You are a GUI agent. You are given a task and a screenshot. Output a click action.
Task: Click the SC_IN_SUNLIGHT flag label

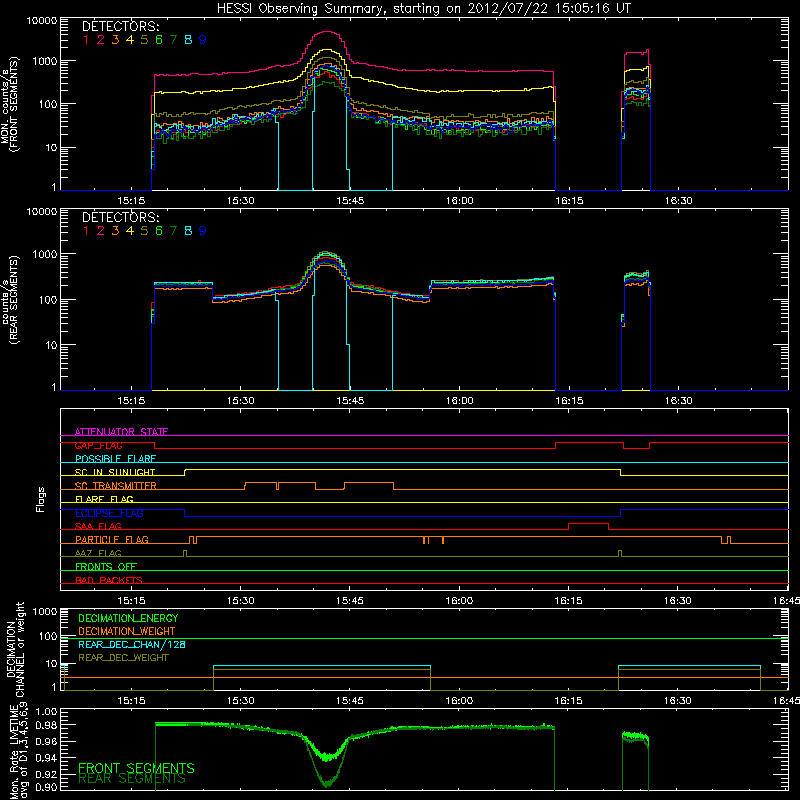point(115,472)
